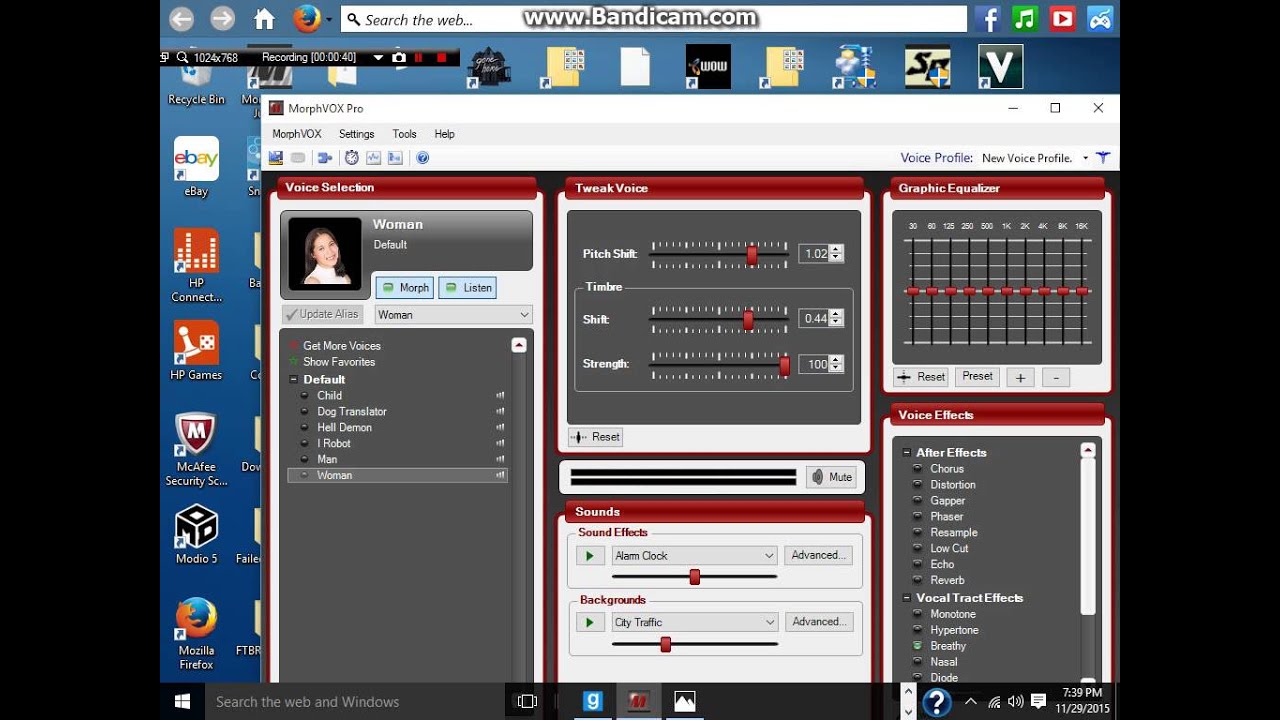Click Advanced button for Backgrounds

pyautogui.click(x=819, y=621)
